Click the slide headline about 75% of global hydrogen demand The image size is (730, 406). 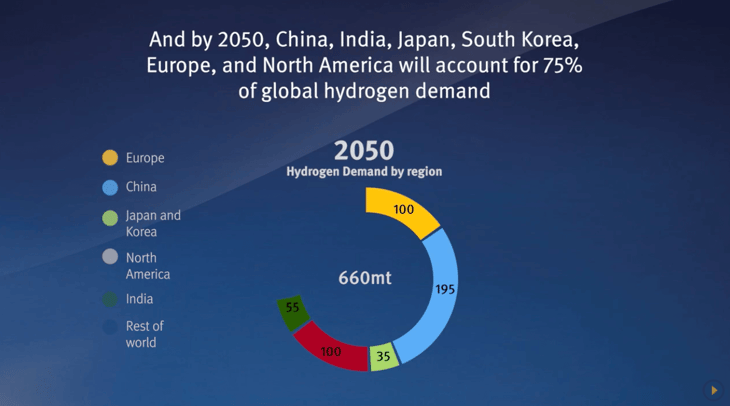click(364, 65)
